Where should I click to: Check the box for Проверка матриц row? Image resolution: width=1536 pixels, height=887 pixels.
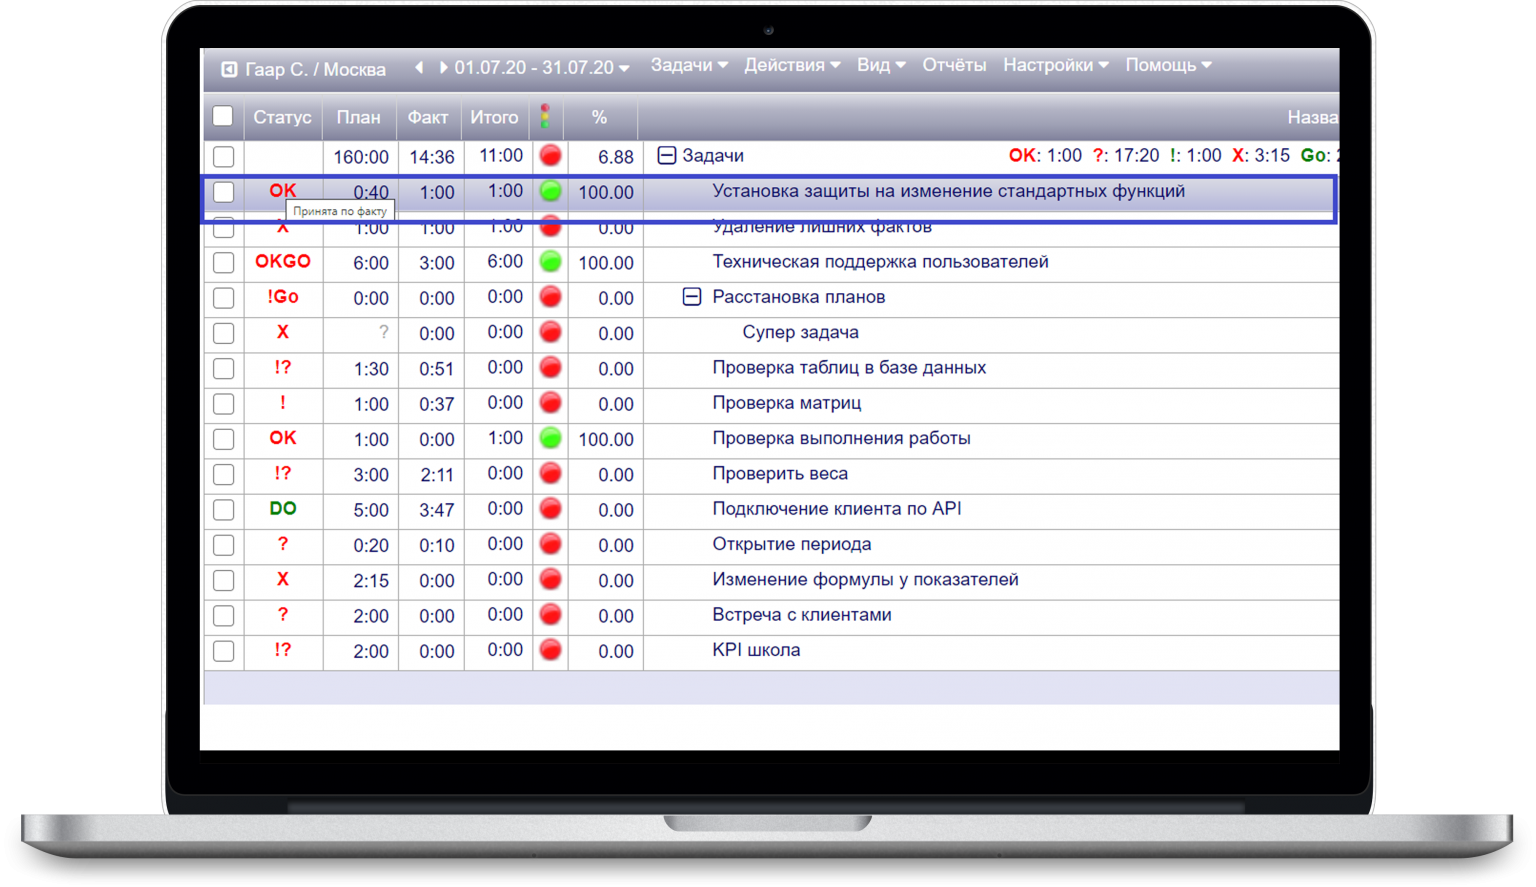[224, 404]
